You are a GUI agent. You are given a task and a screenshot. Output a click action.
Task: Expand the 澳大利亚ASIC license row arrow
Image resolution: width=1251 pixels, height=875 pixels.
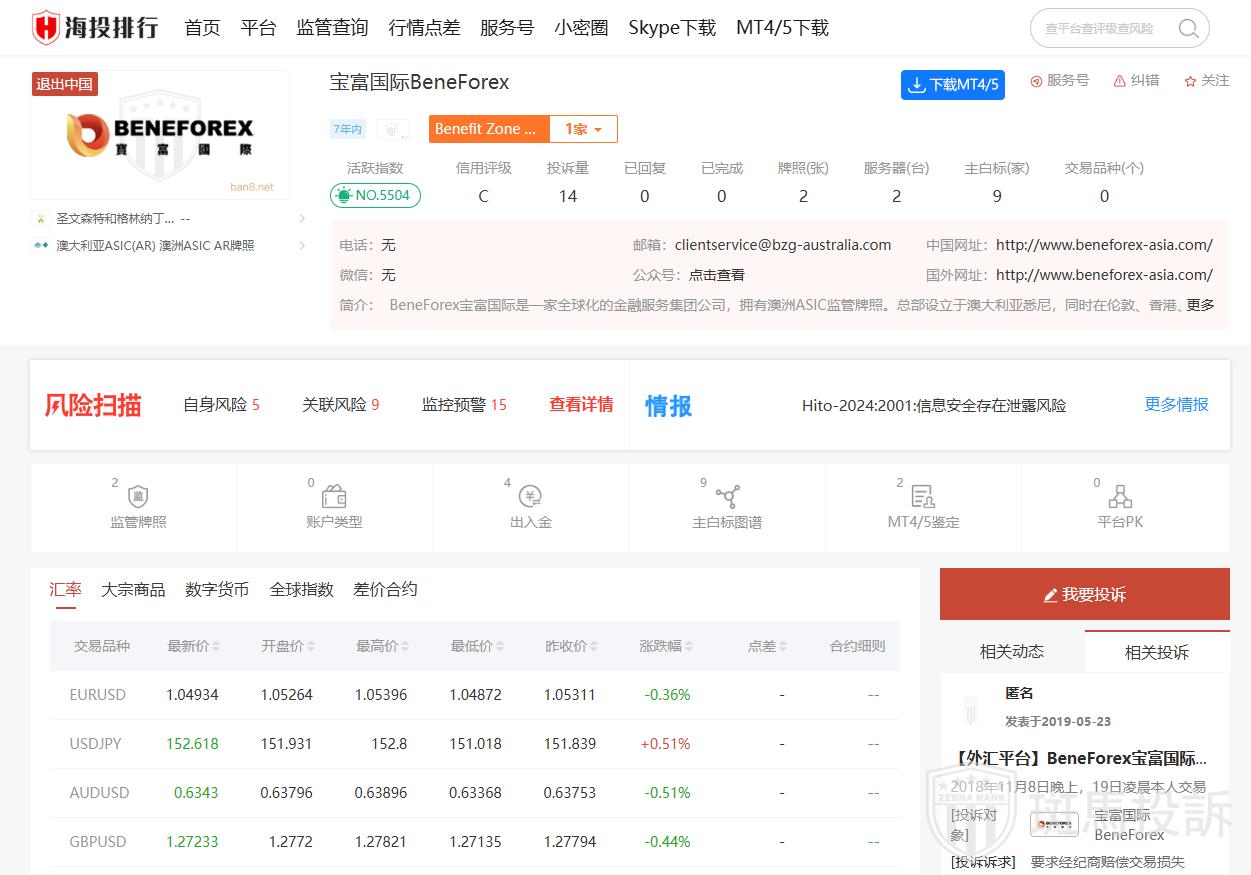302,246
